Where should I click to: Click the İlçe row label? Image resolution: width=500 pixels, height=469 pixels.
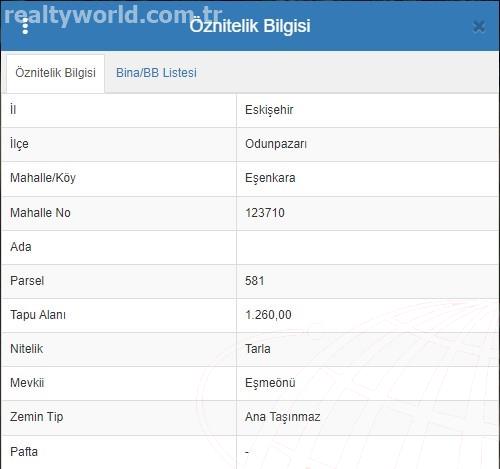click(19, 144)
